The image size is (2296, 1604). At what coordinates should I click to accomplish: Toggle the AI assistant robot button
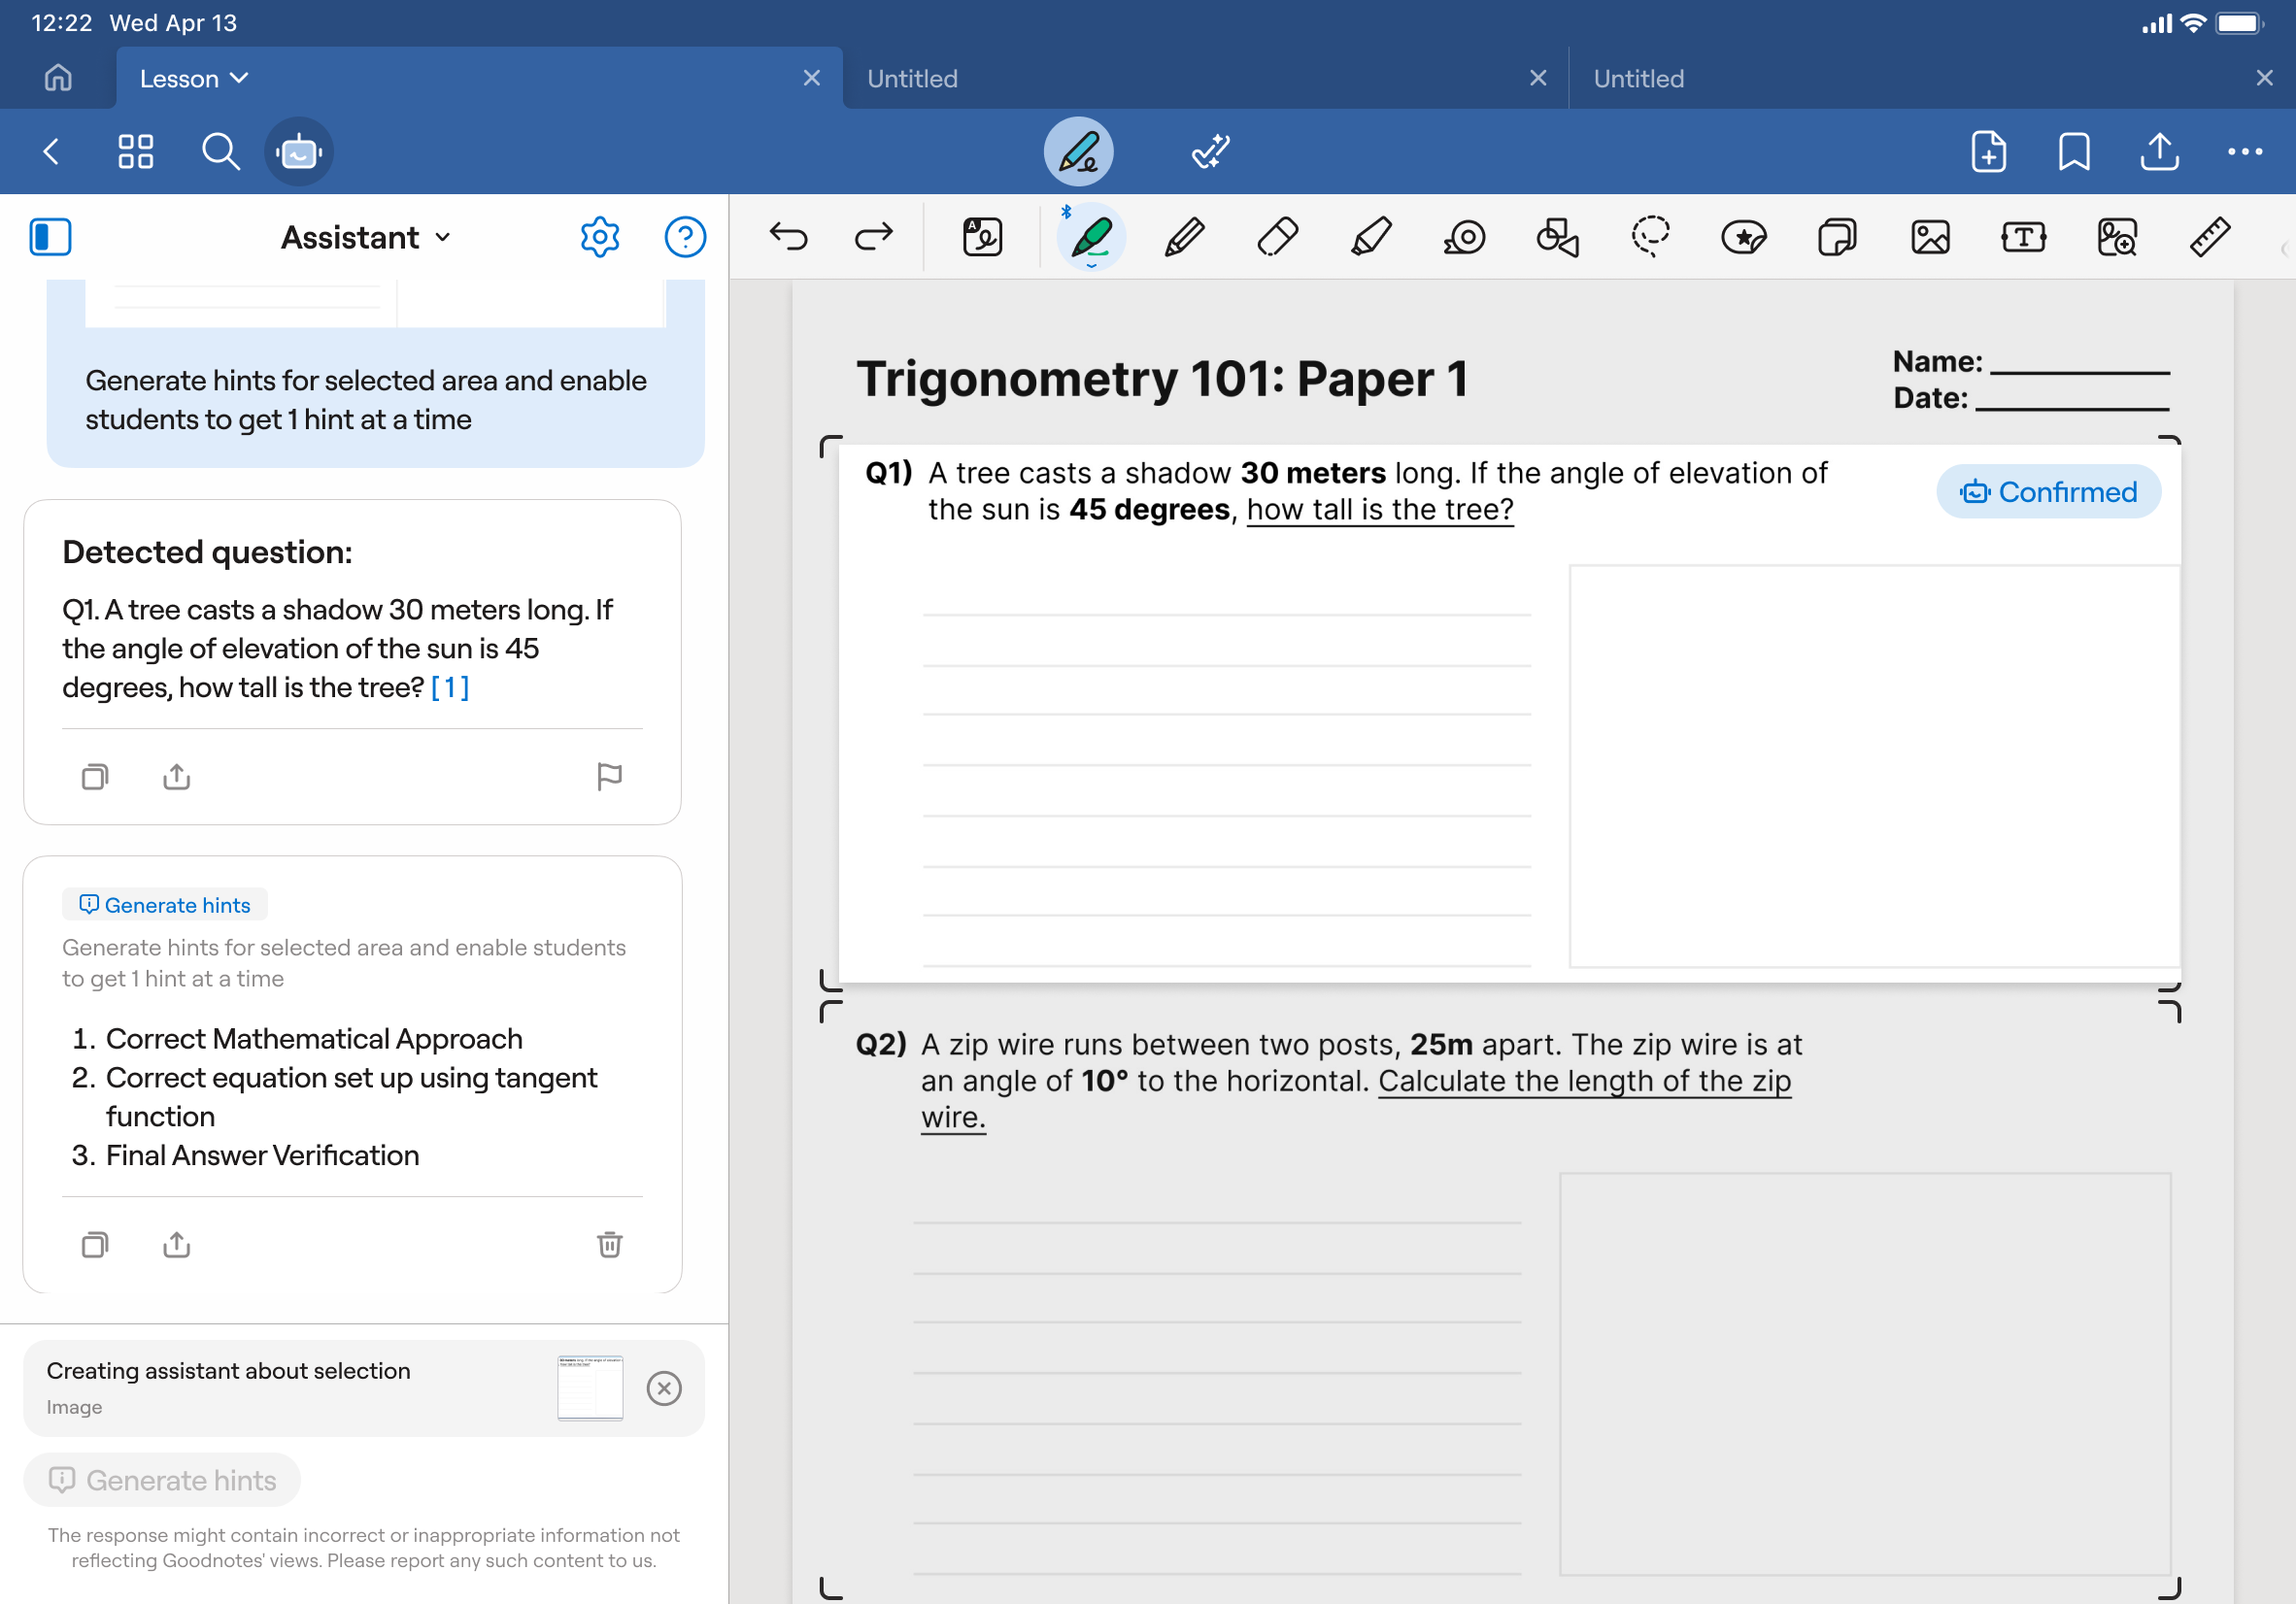[x=298, y=152]
